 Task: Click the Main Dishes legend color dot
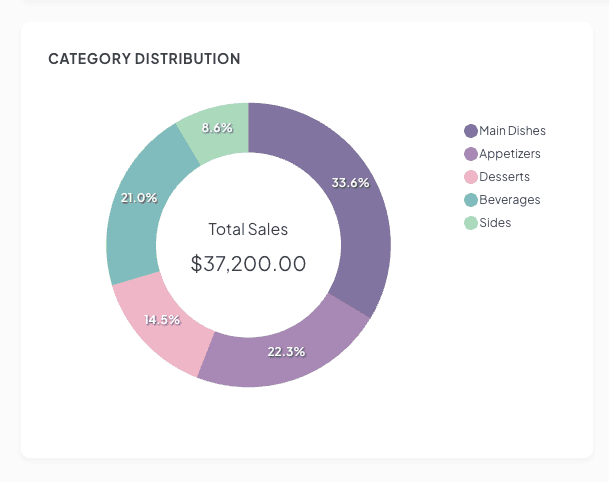[x=471, y=131]
